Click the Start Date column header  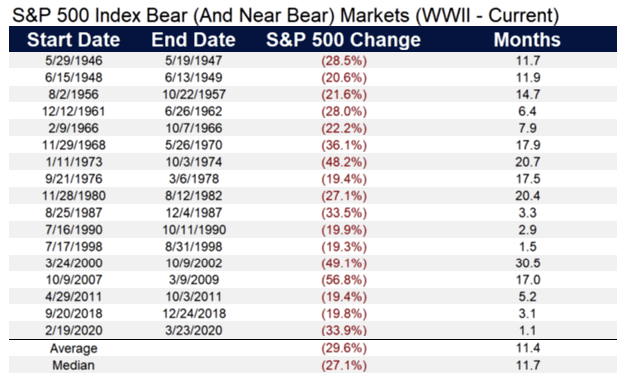[73, 40]
